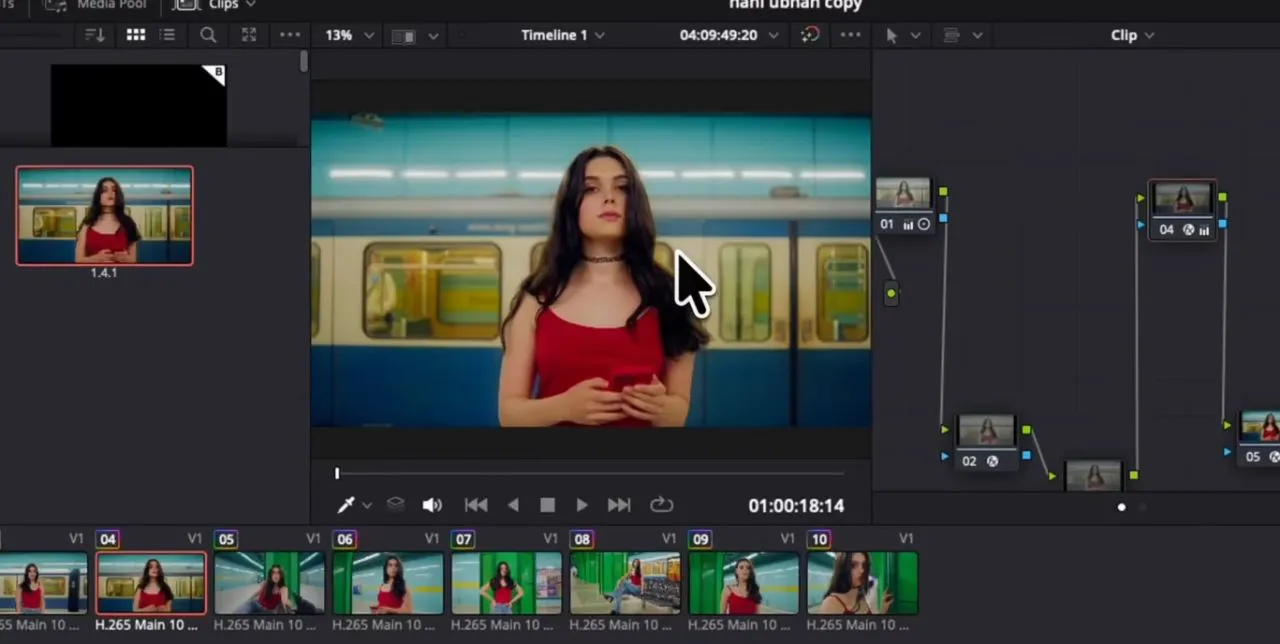1280x644 pixels.
Task: Toggle the layers overlay icon below viewer
Action: click(x=396, y=505)
